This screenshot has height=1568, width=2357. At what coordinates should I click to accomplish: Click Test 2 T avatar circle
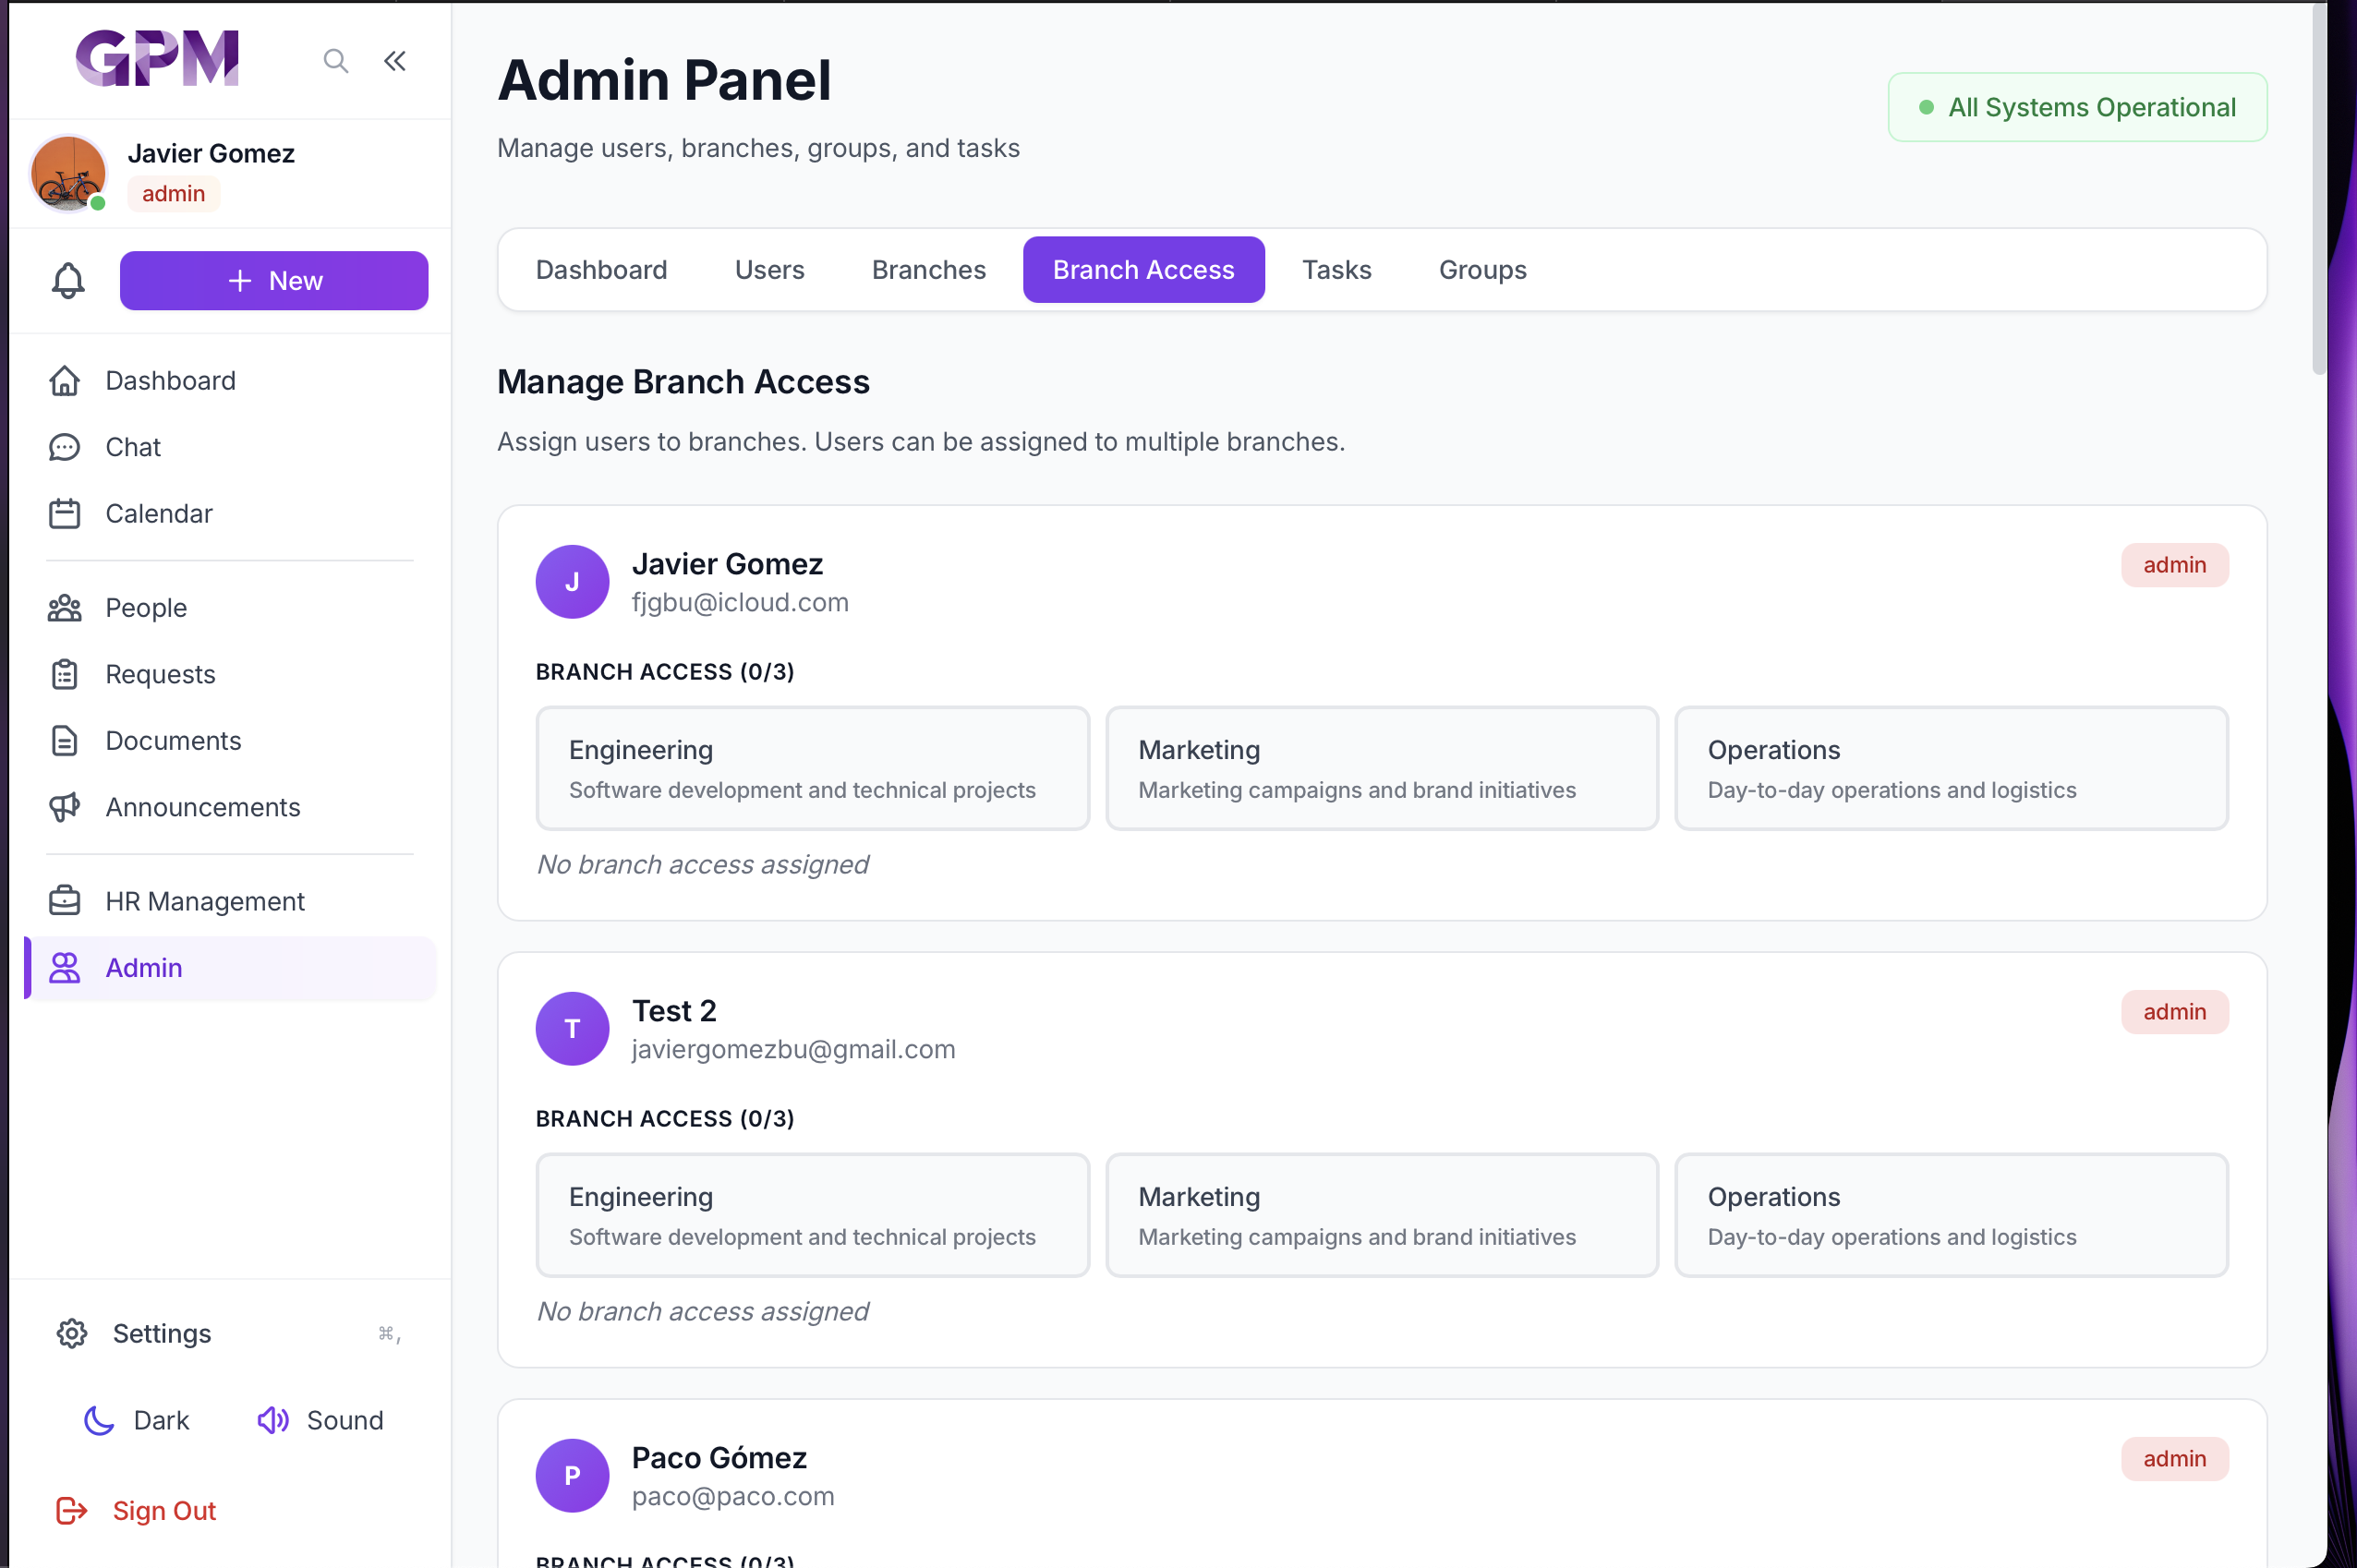pos(572,1029)
